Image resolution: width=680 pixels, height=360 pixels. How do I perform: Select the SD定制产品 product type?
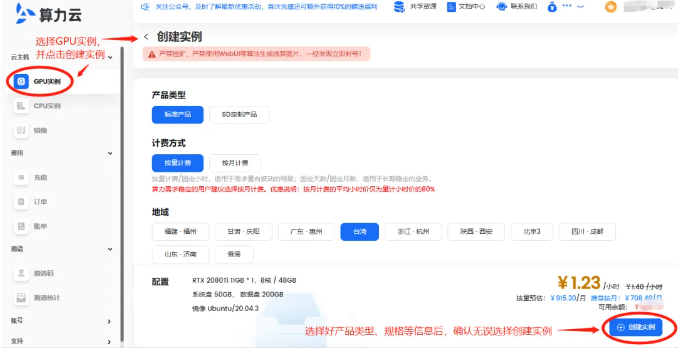(x=239, y=115)
